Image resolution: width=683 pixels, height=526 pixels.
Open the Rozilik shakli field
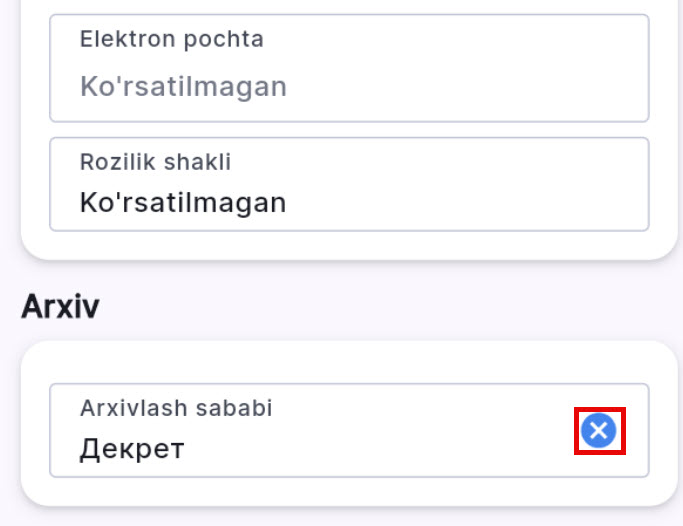click(x=349, y=185)
